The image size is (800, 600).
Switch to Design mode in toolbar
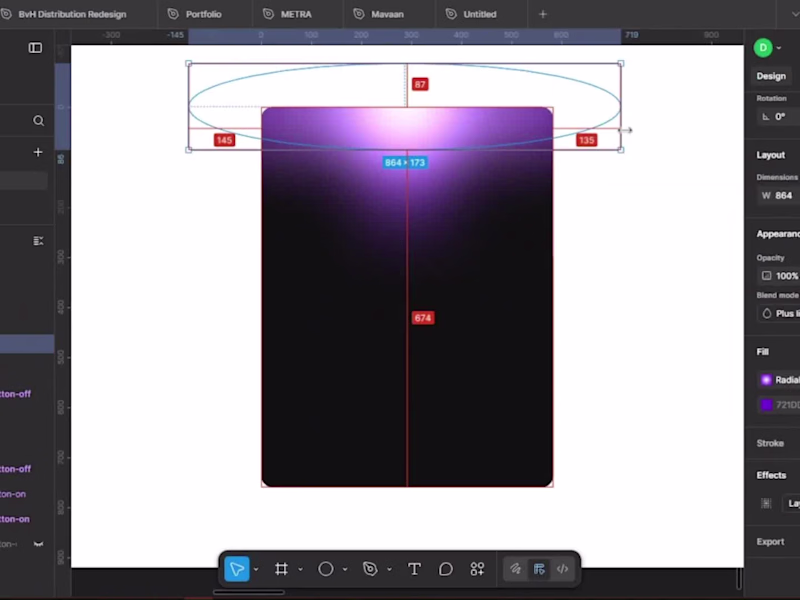coord(539,569)
